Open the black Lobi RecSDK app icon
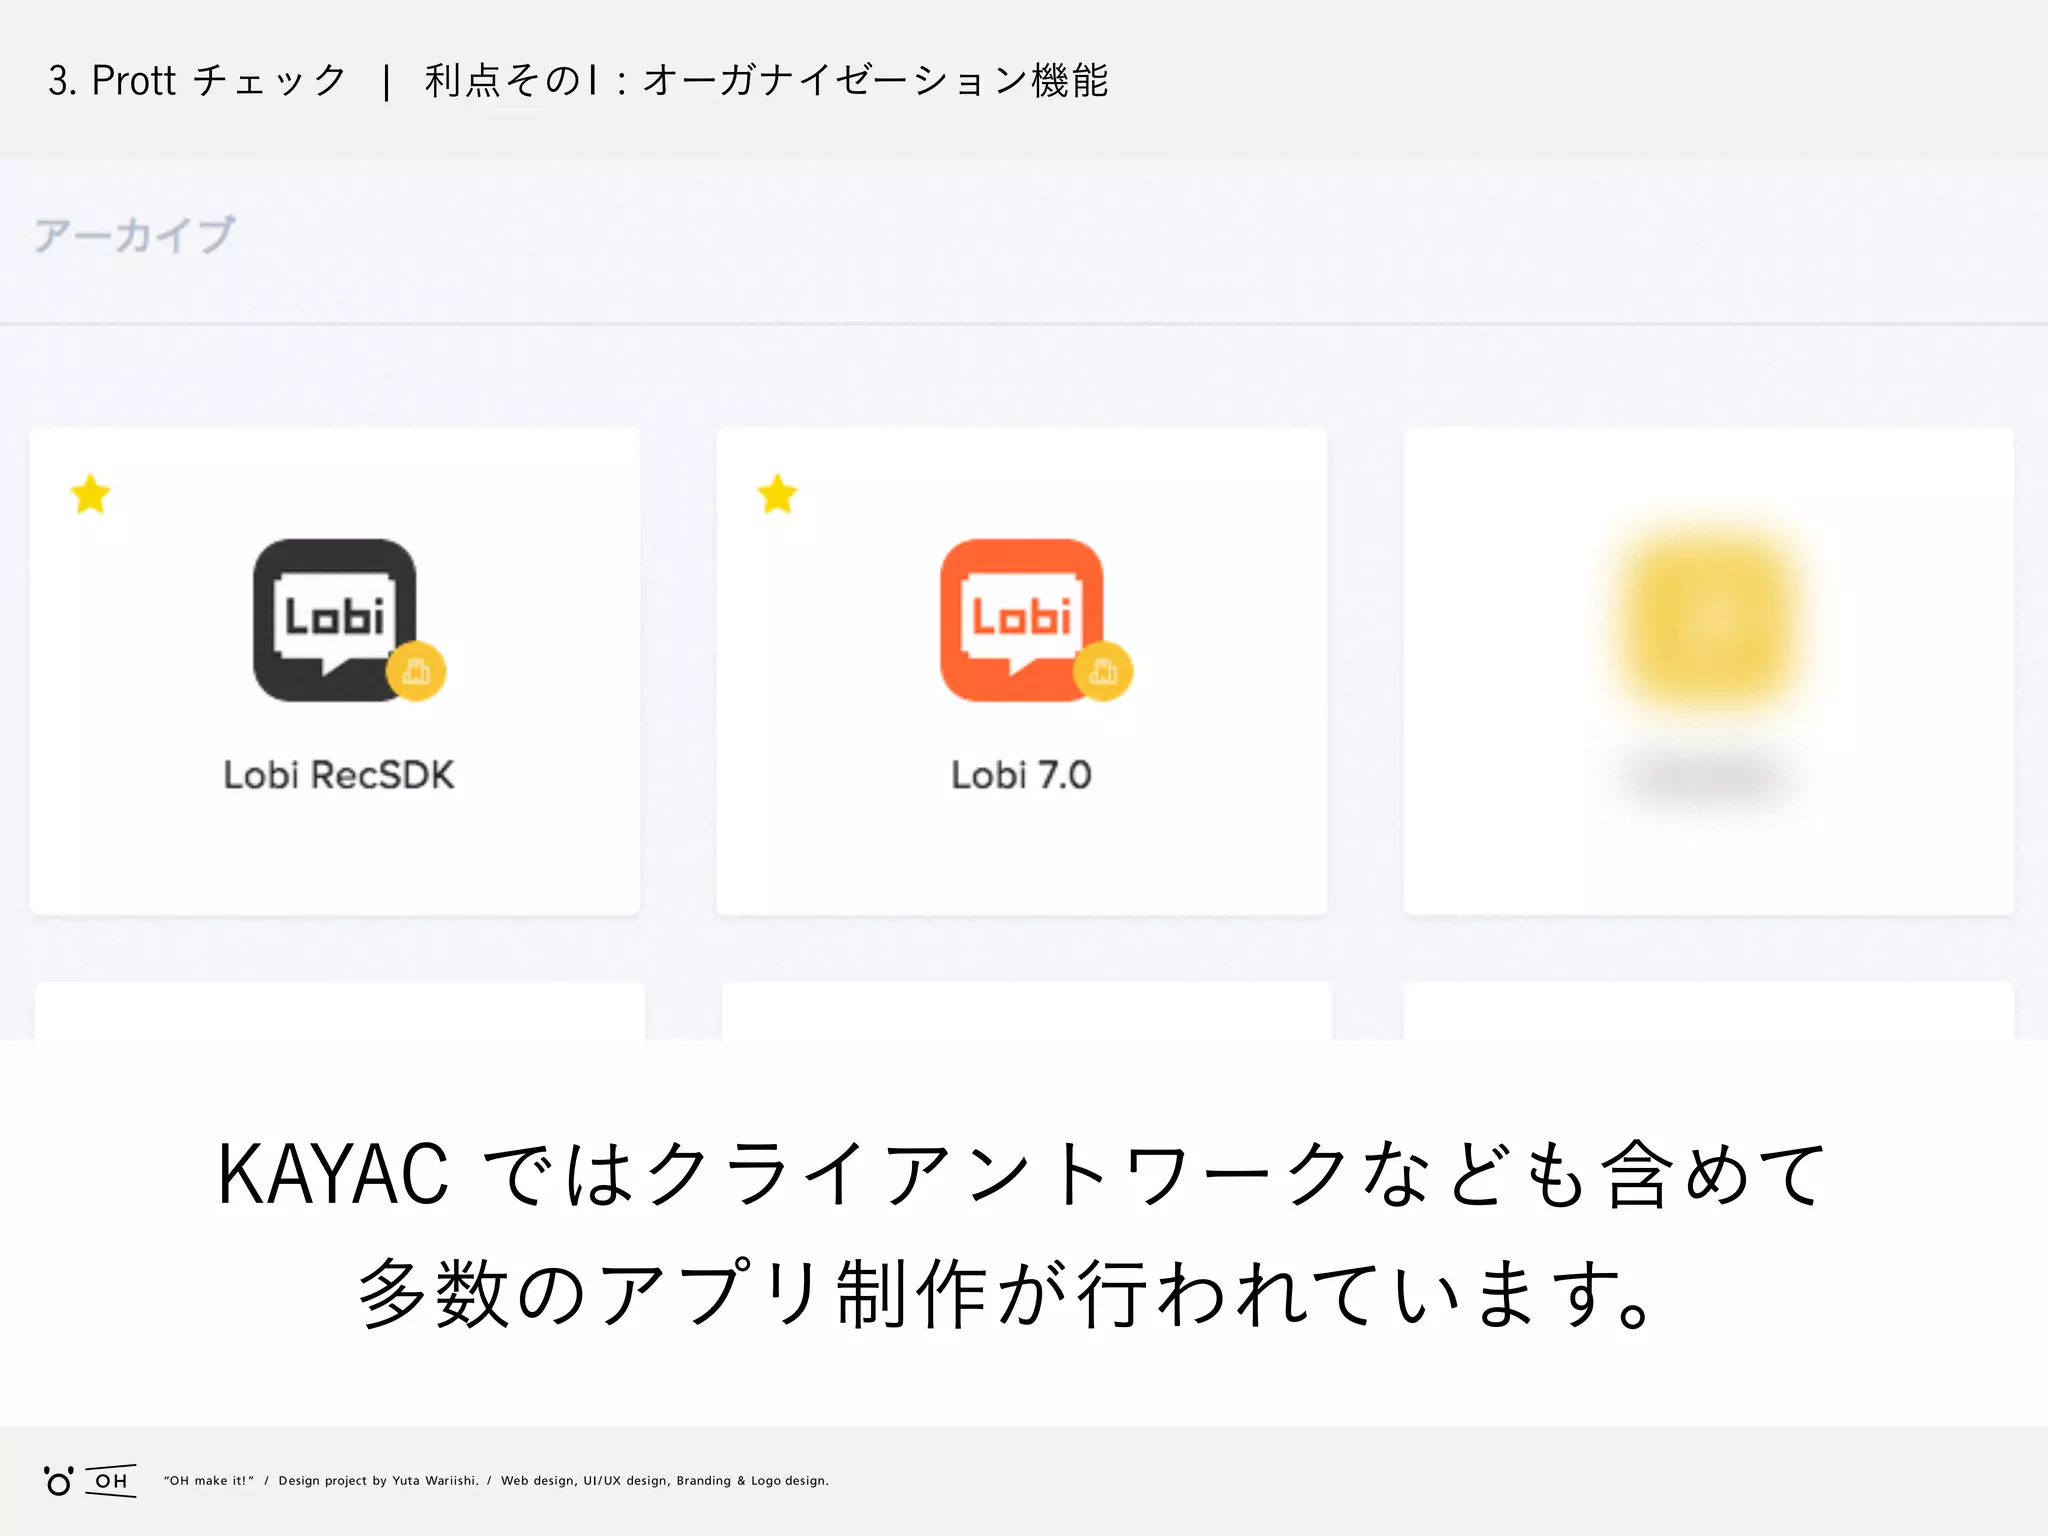Viewport: 2048px width, 1536px height. pos(334,620)
